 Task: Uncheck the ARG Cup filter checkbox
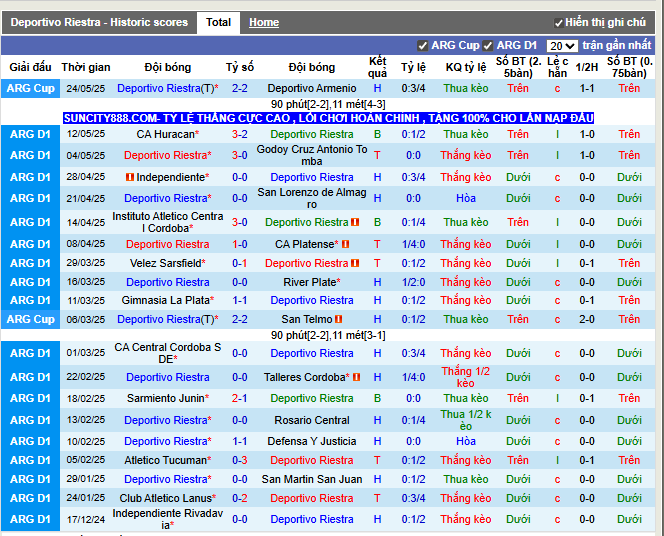pyautogui.click(x=422, y=45)
